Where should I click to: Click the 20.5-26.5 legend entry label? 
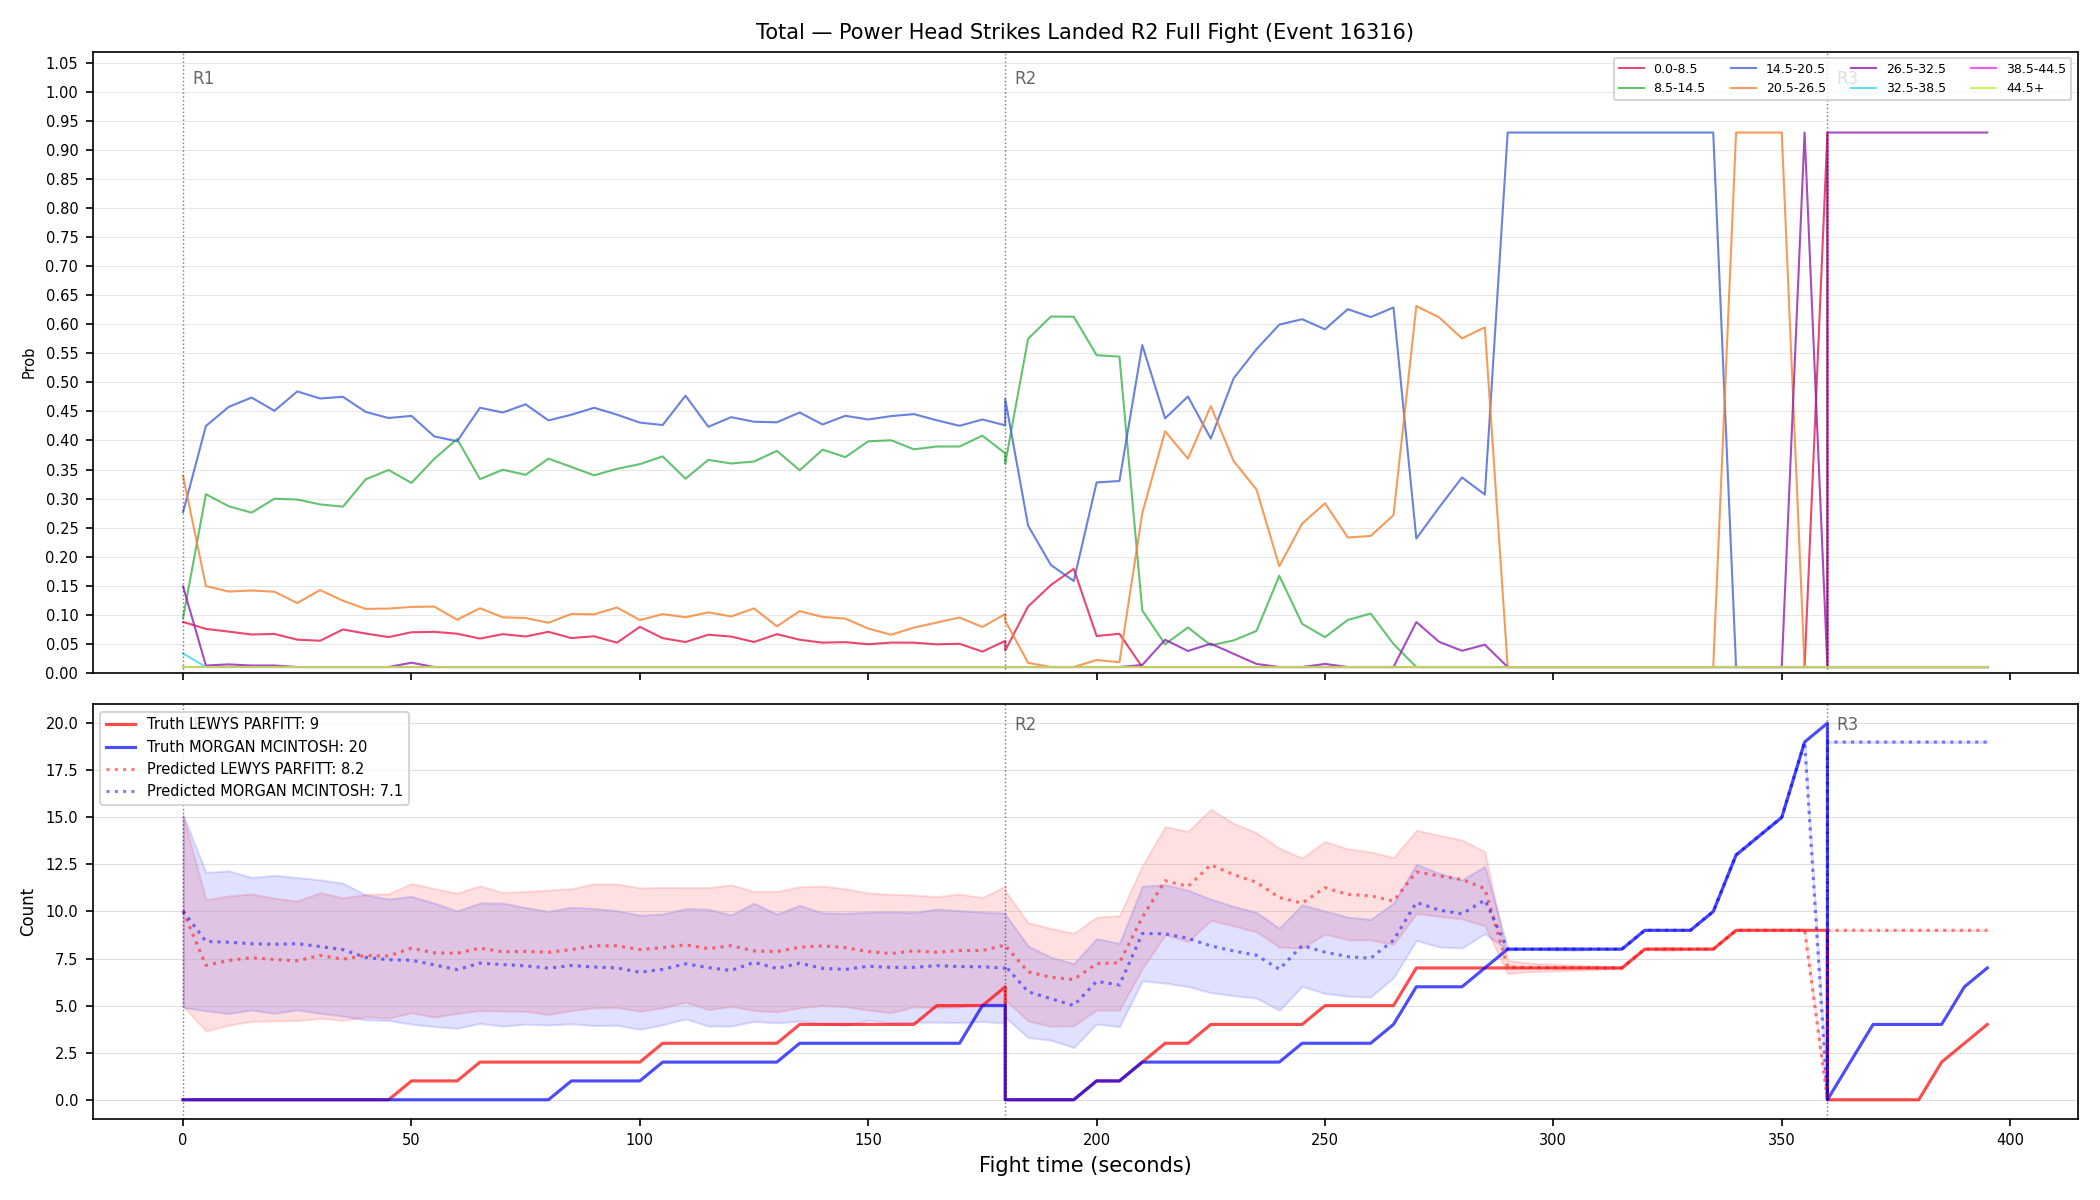point(1795,88)
